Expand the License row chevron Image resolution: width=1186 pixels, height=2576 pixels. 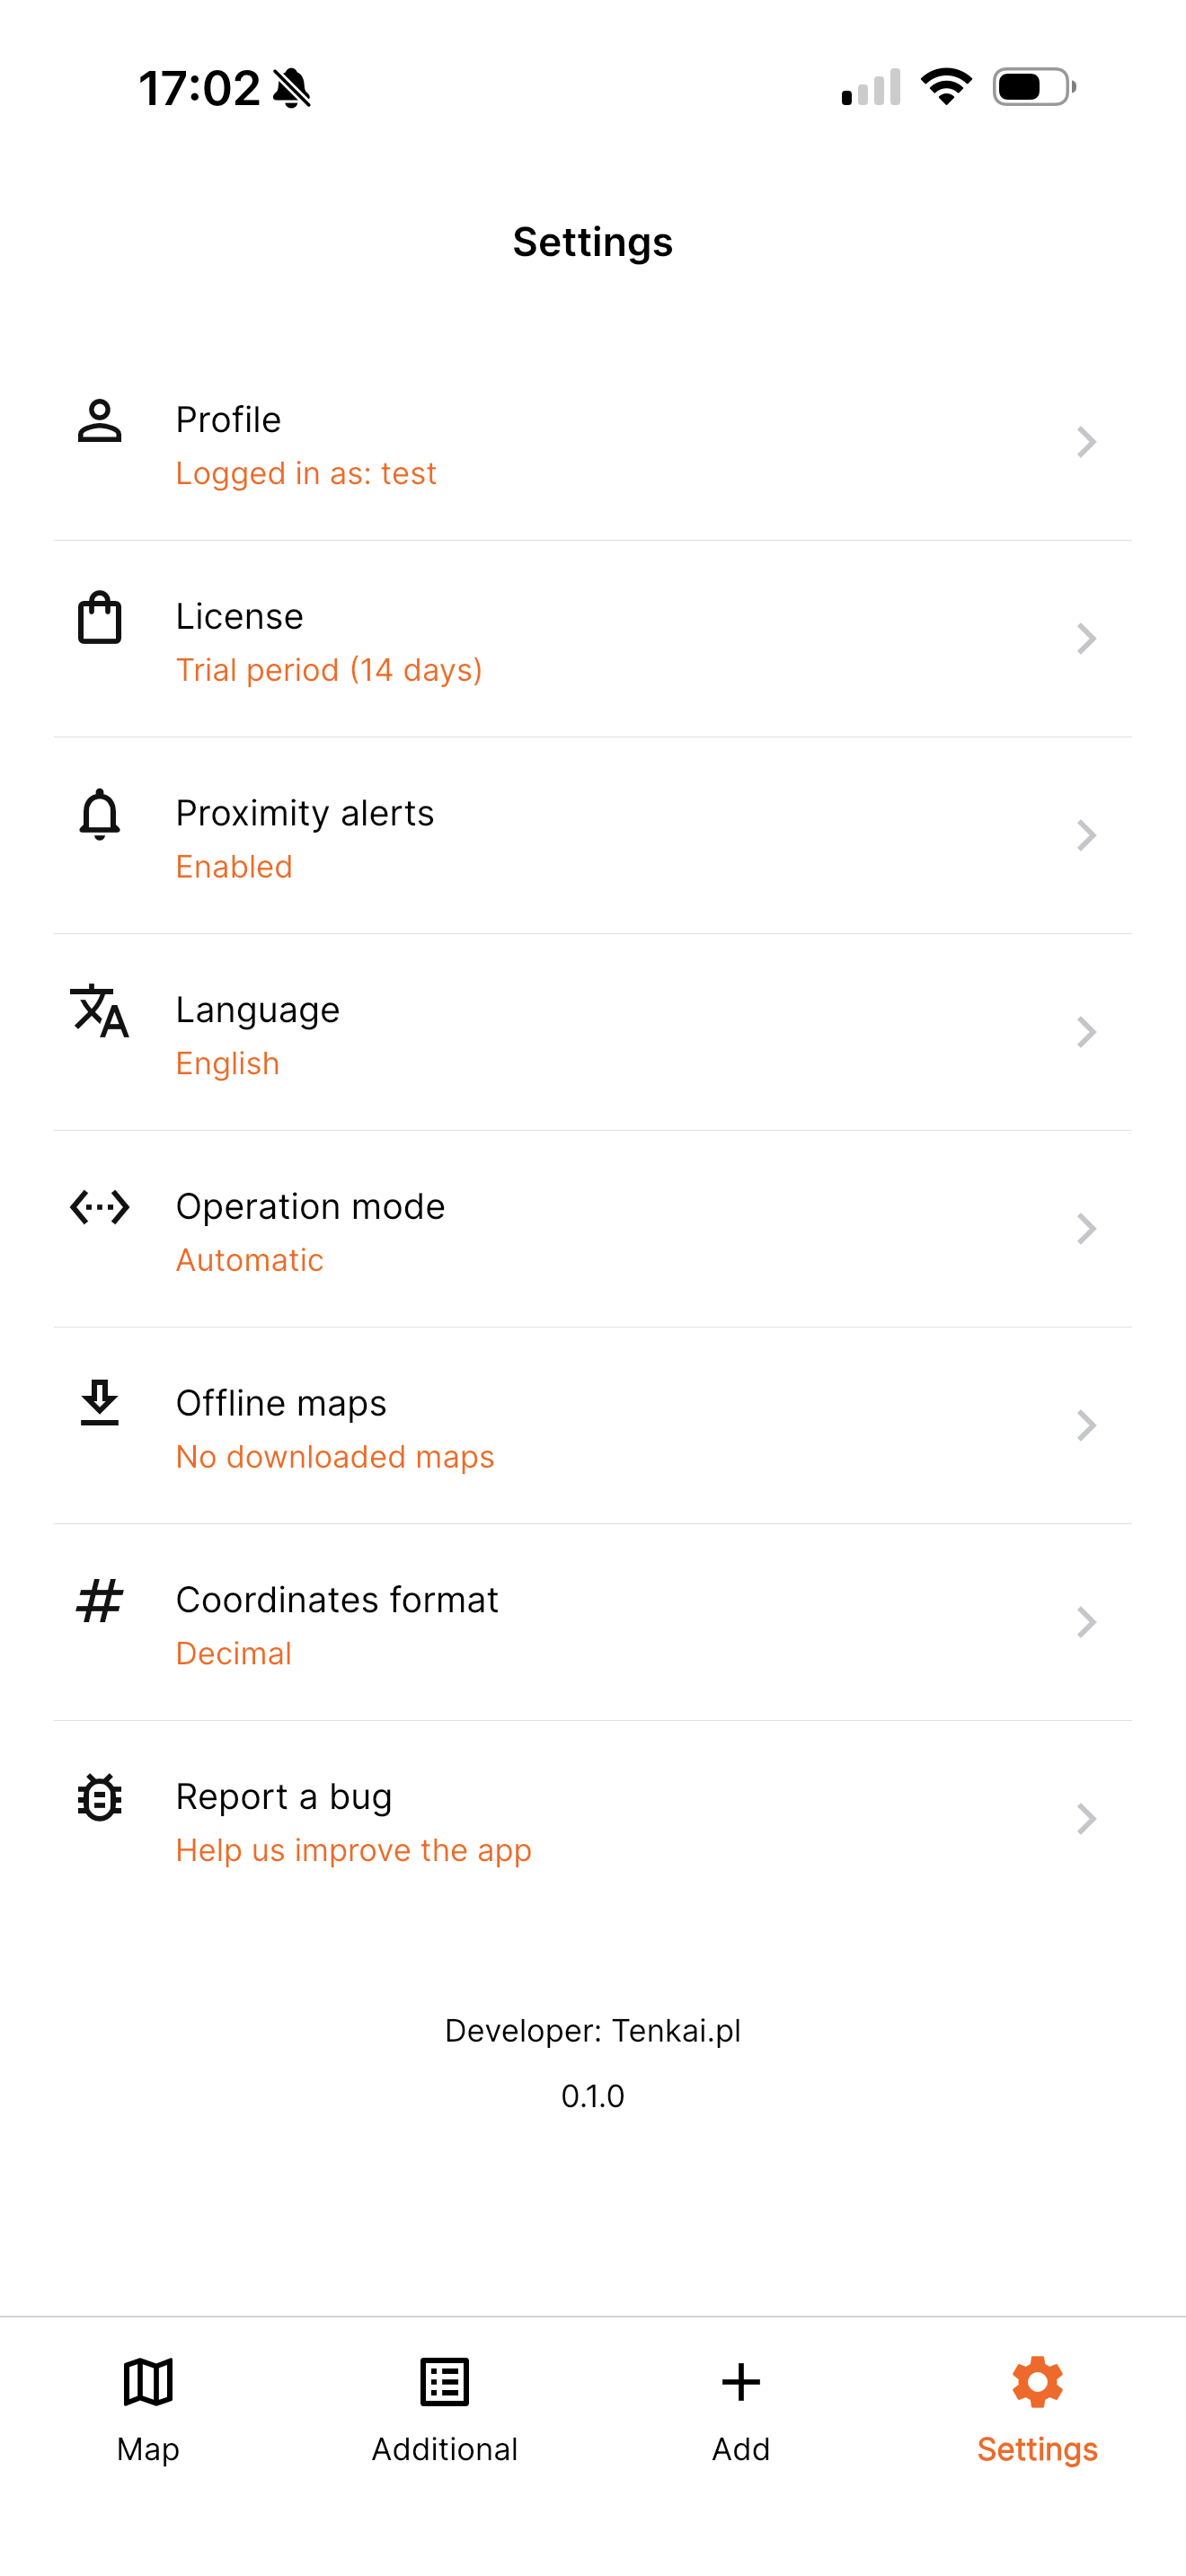(x=1086, y=639)
